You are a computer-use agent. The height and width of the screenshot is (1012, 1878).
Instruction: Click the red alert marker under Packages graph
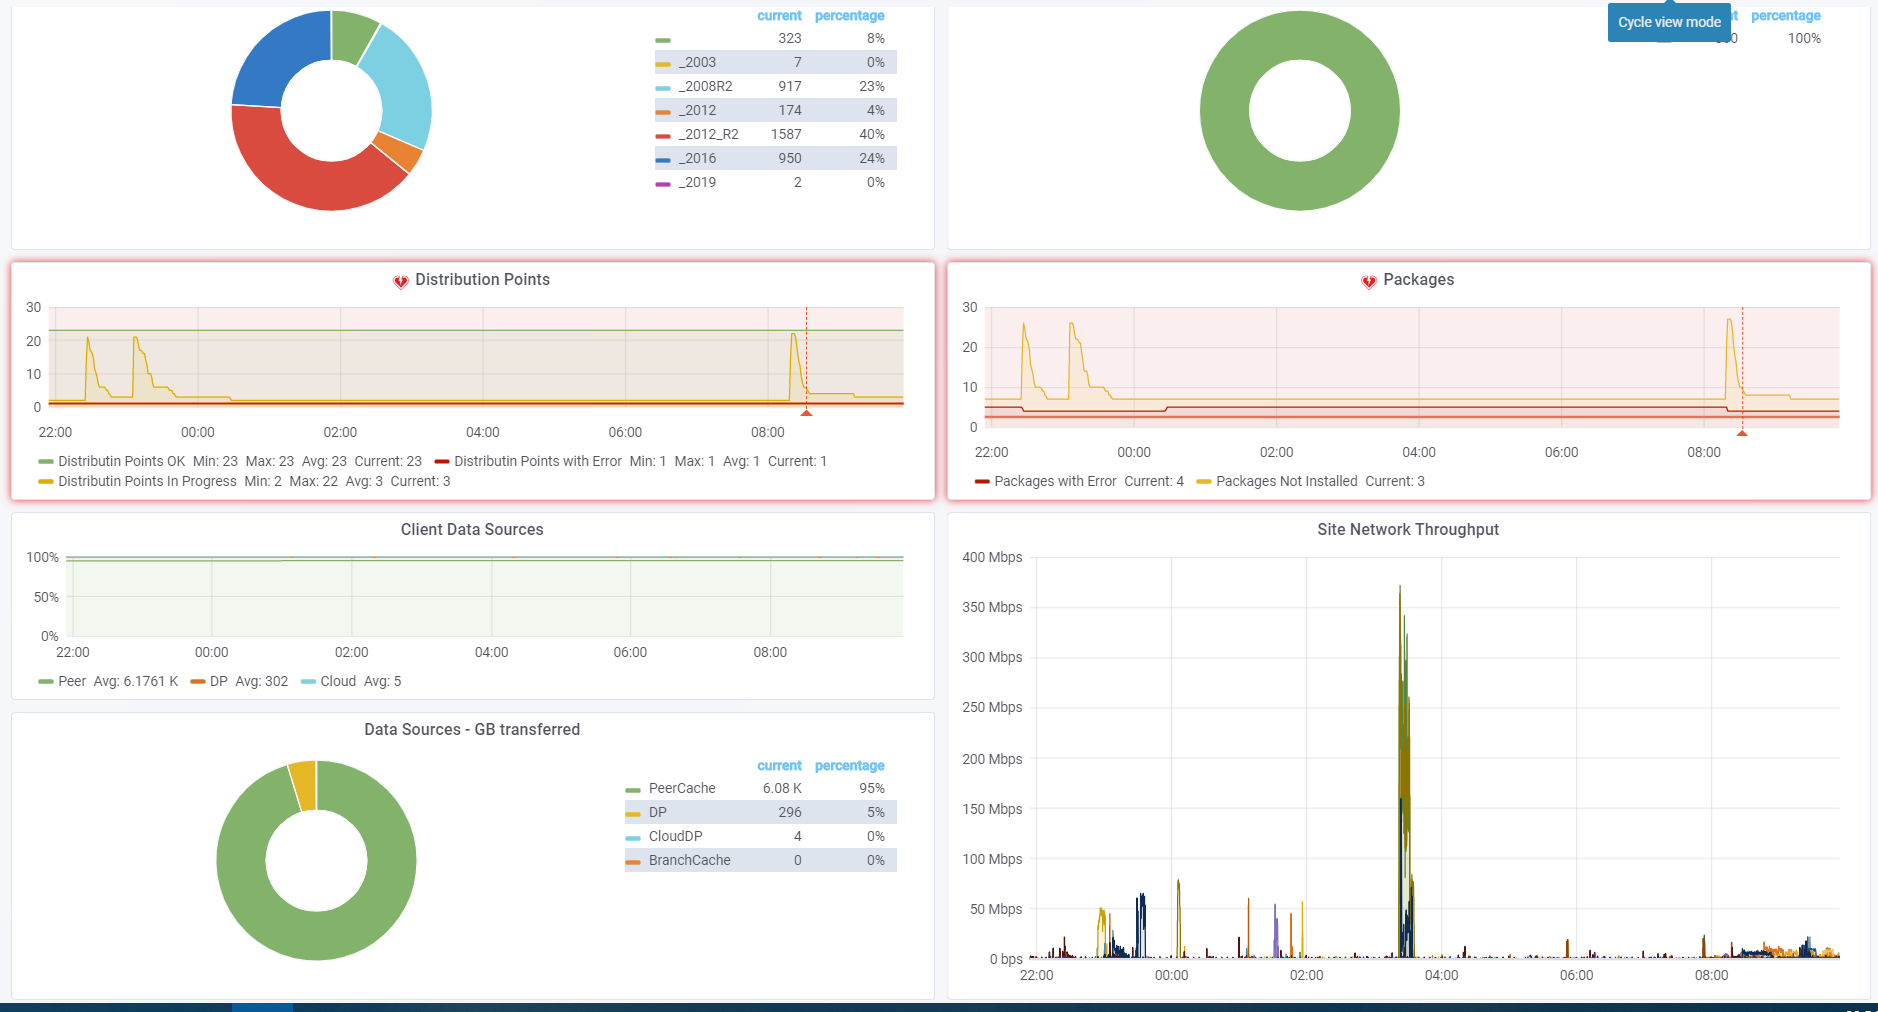1742,432
